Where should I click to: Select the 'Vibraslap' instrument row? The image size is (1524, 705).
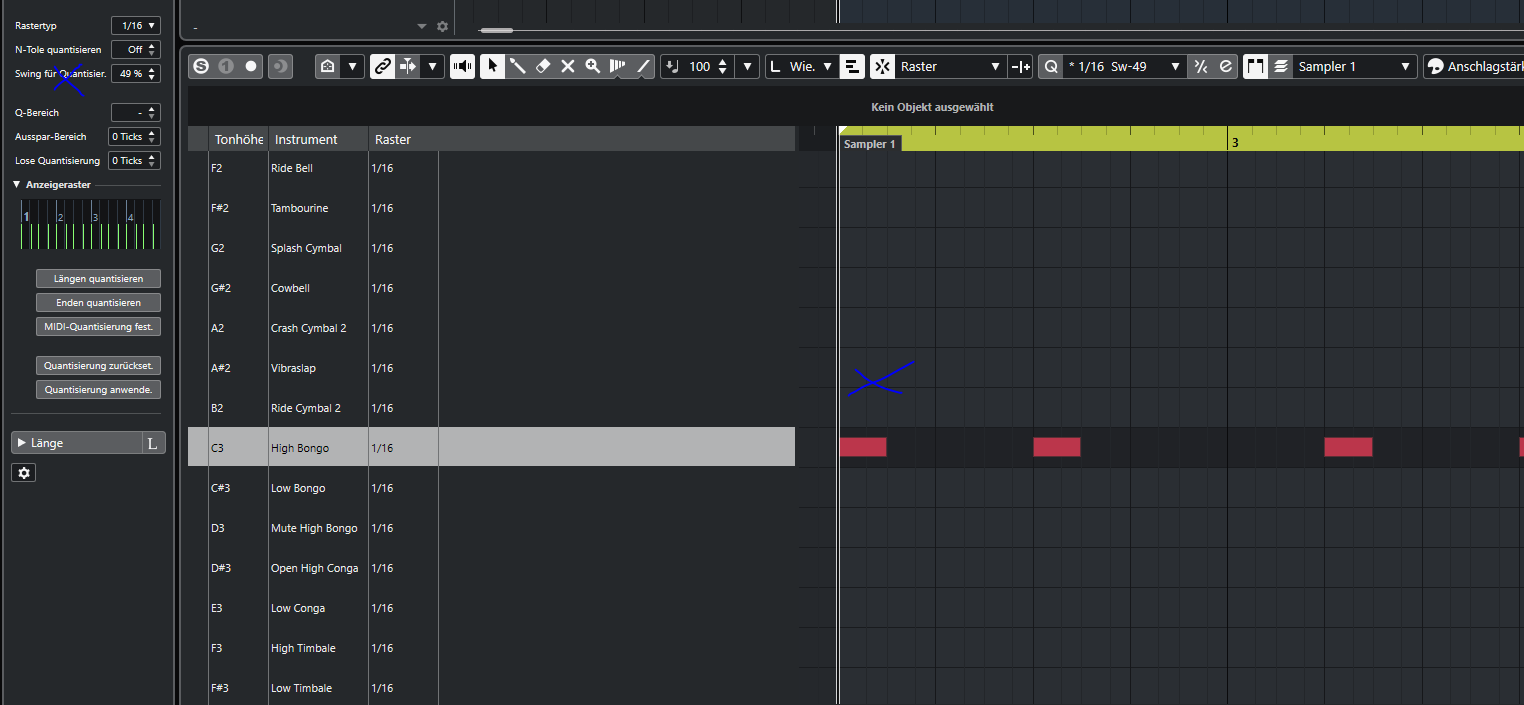pos(491,368)
